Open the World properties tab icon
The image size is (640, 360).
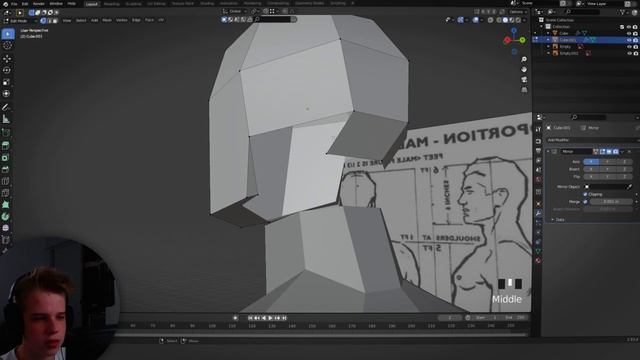pyautogui.click(x=538, y=180)
